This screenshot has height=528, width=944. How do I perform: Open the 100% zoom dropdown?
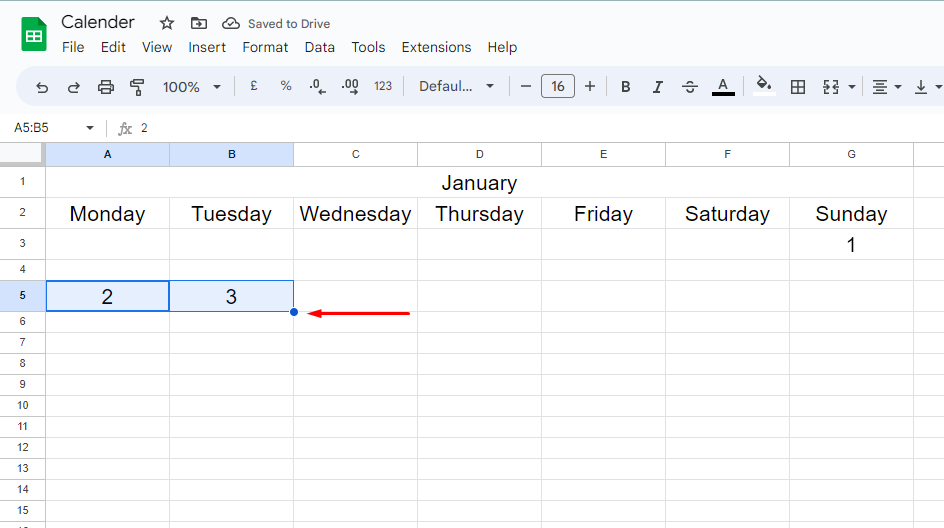pyautogui.click(x=191, y=87)
